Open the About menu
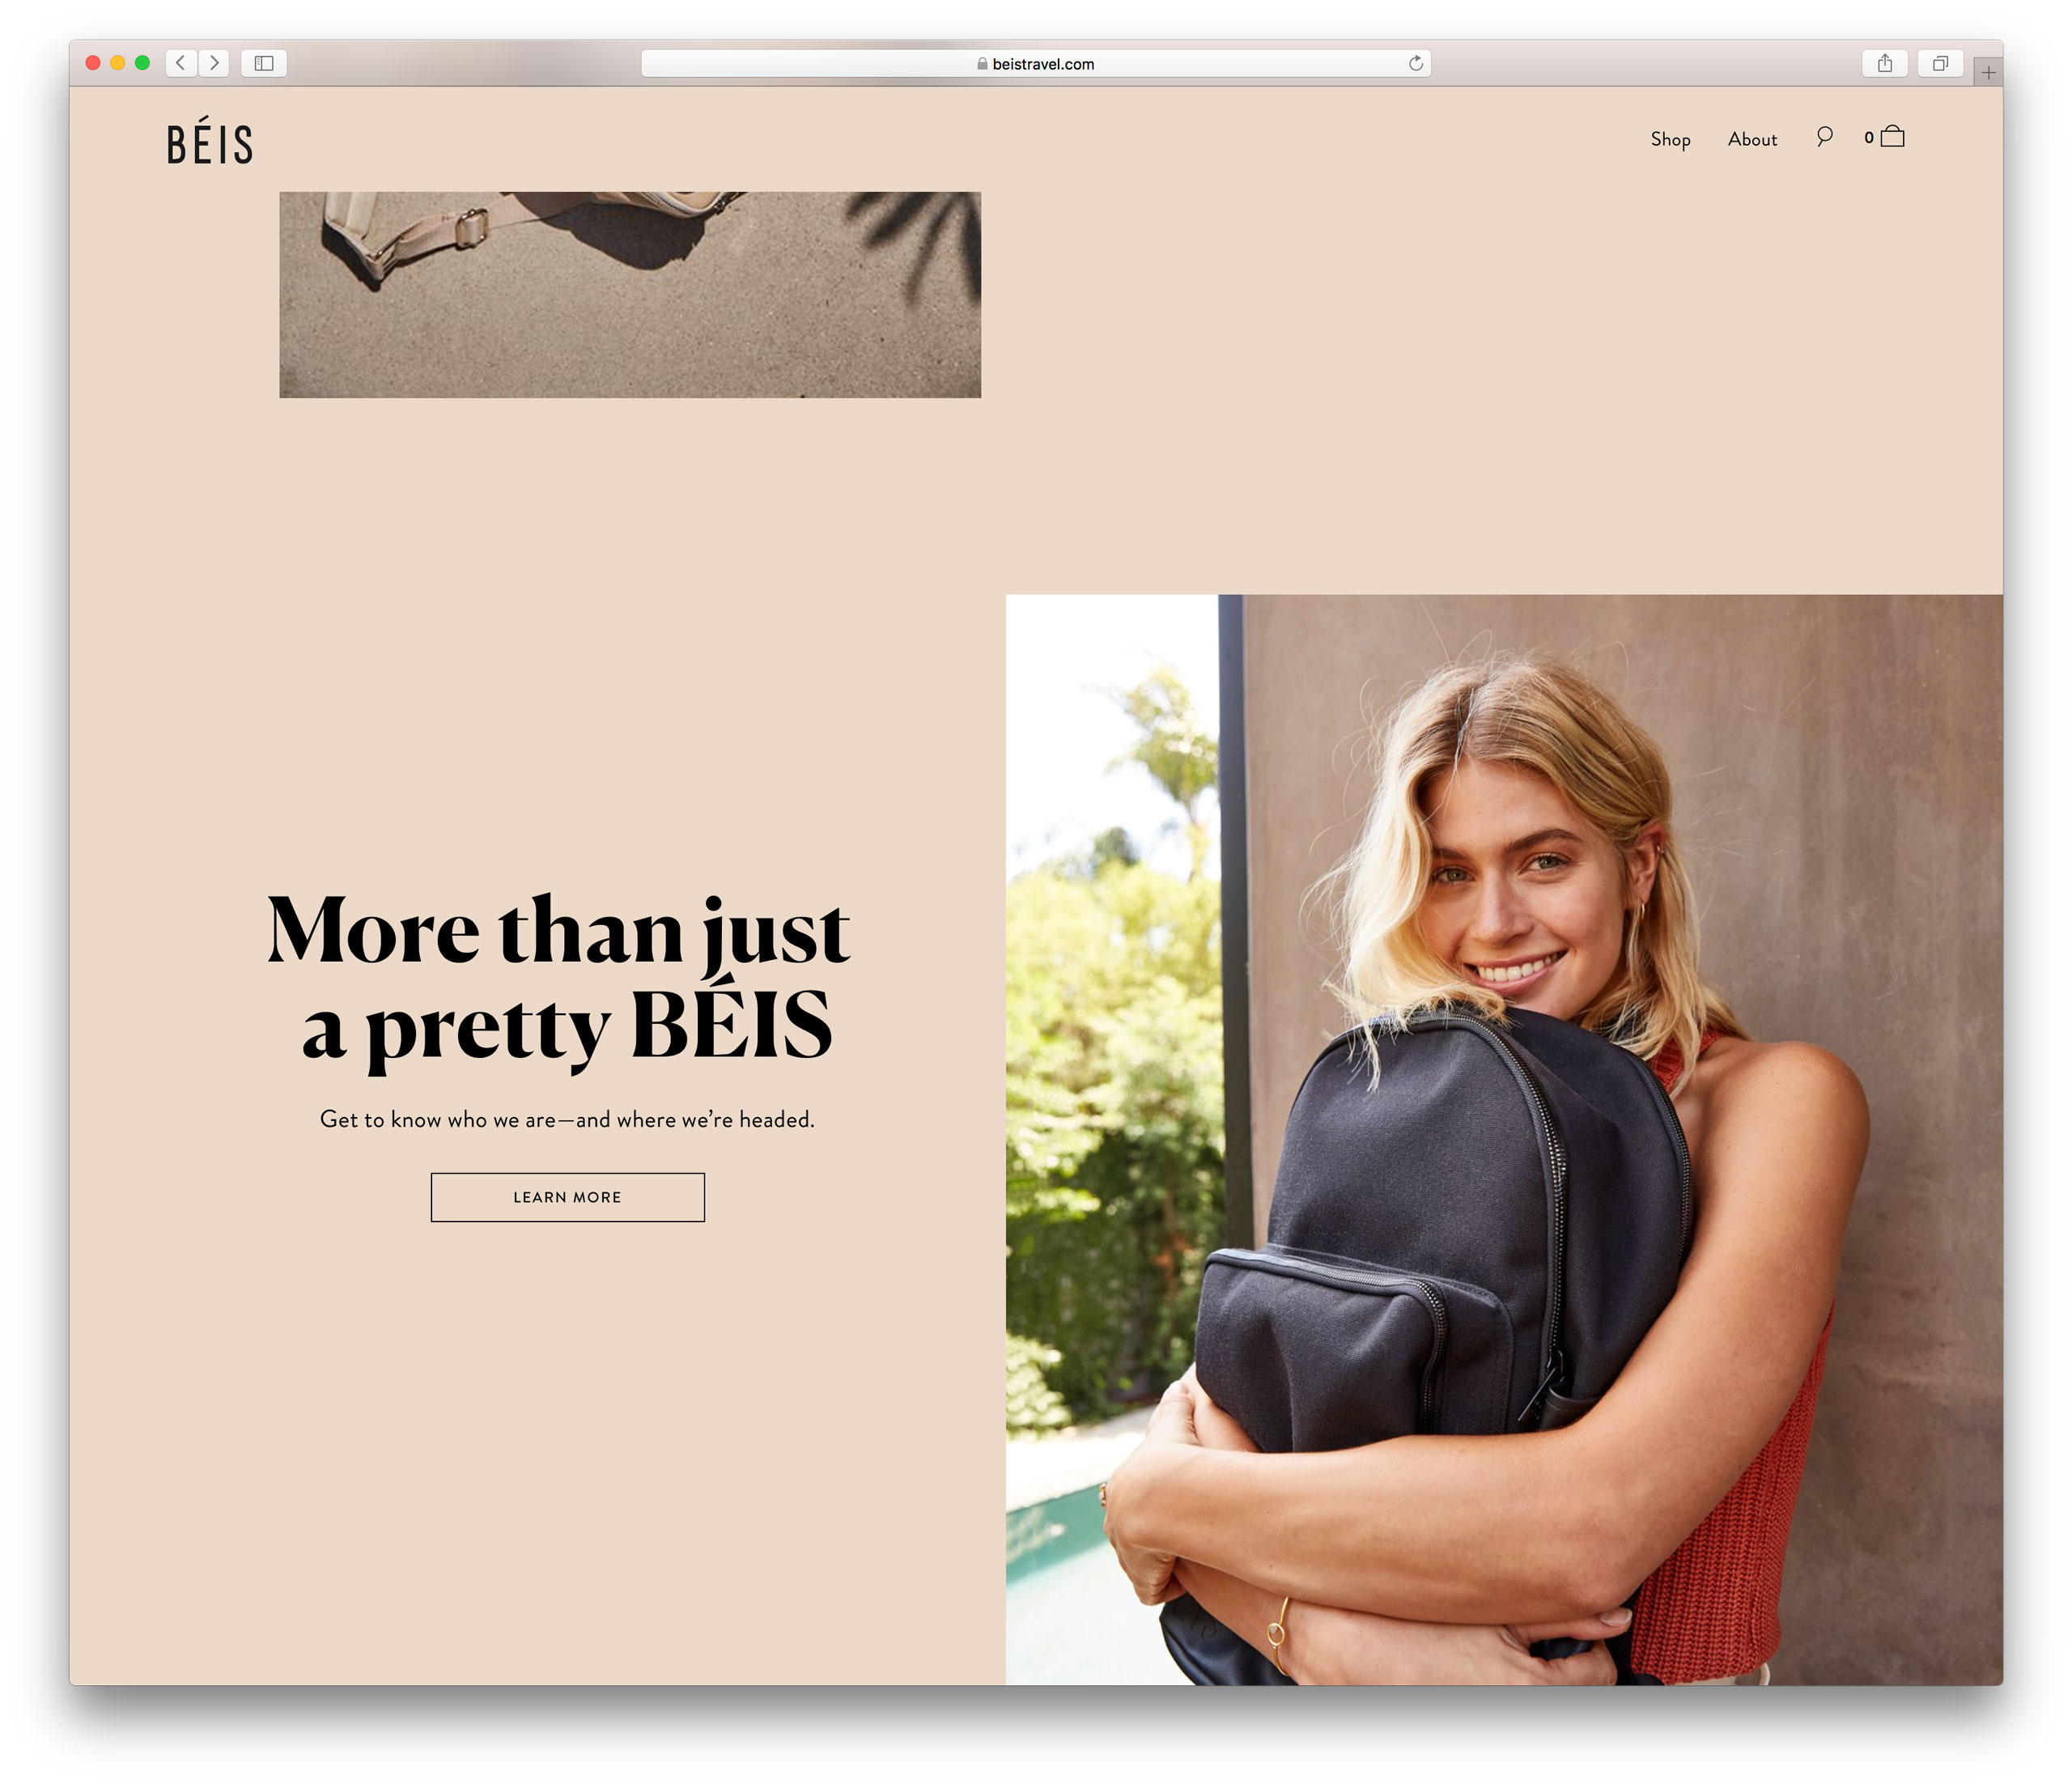Image resolution: width=2072 pixels, height=1784 pixels. (x=1752, y=139)
